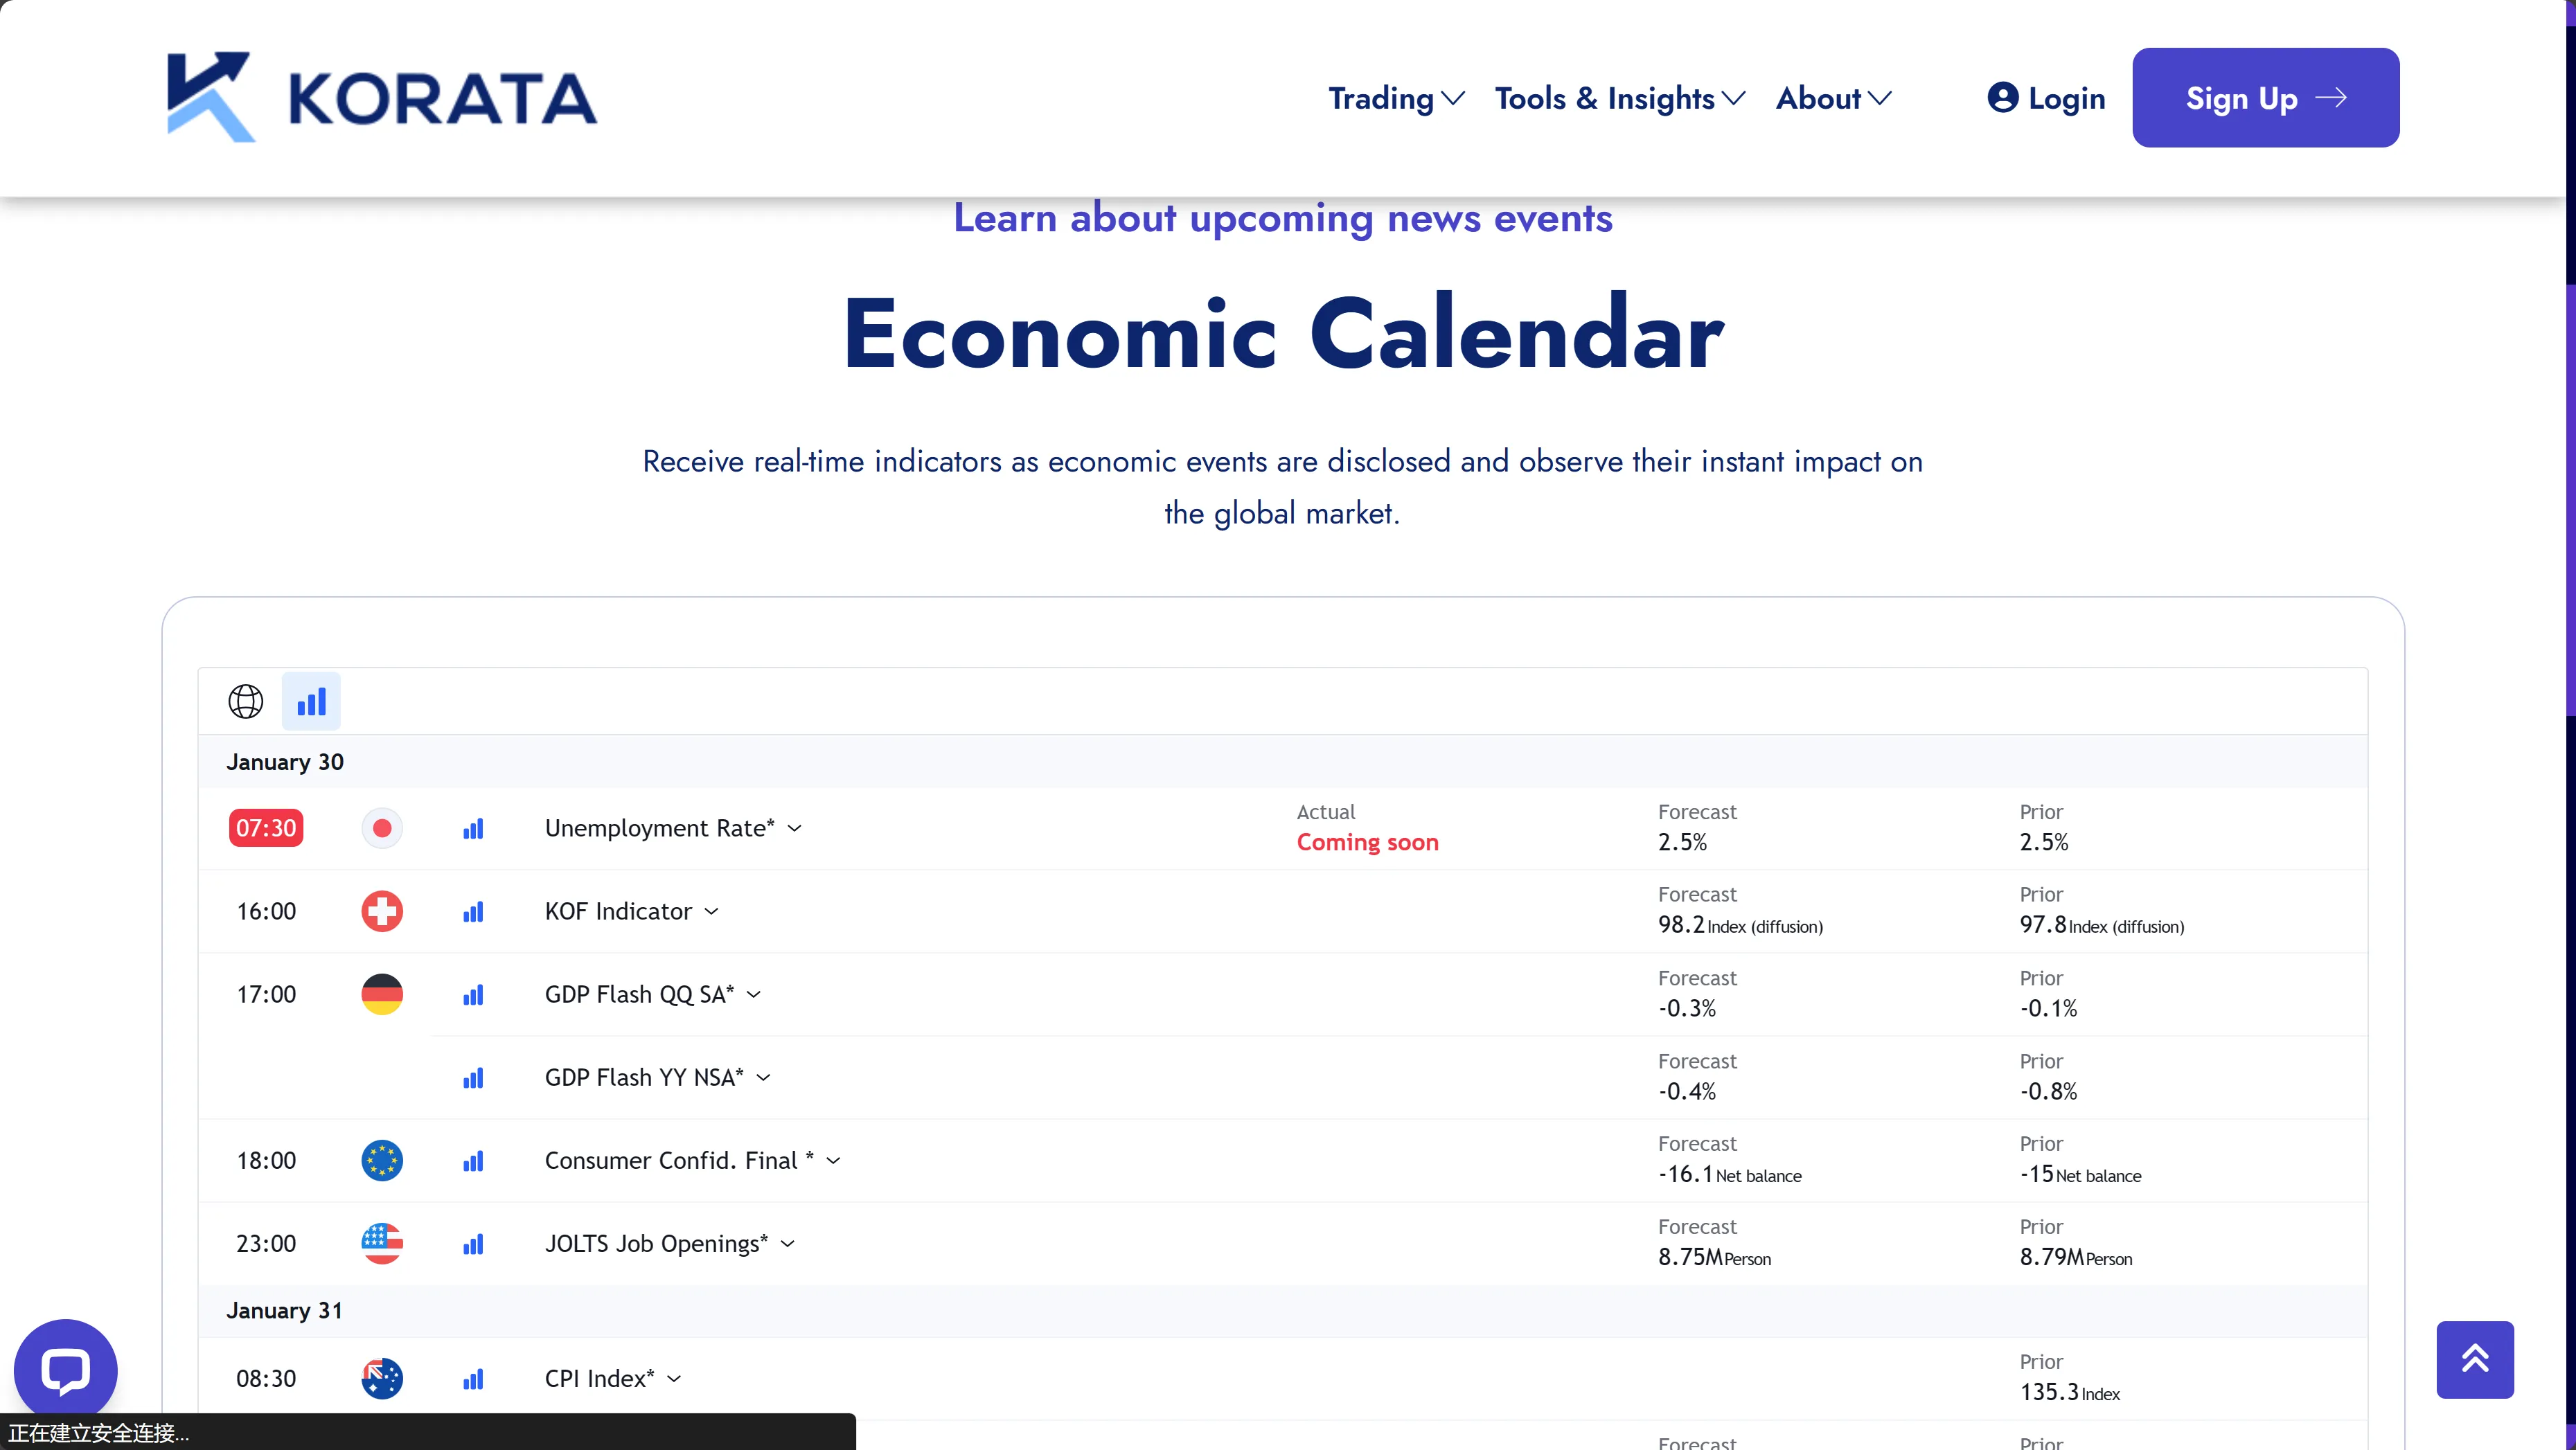Viewport: 2576px width, 1450px height.
Task: Open the Tools & Insights menu
Action: coord(1620,98)
